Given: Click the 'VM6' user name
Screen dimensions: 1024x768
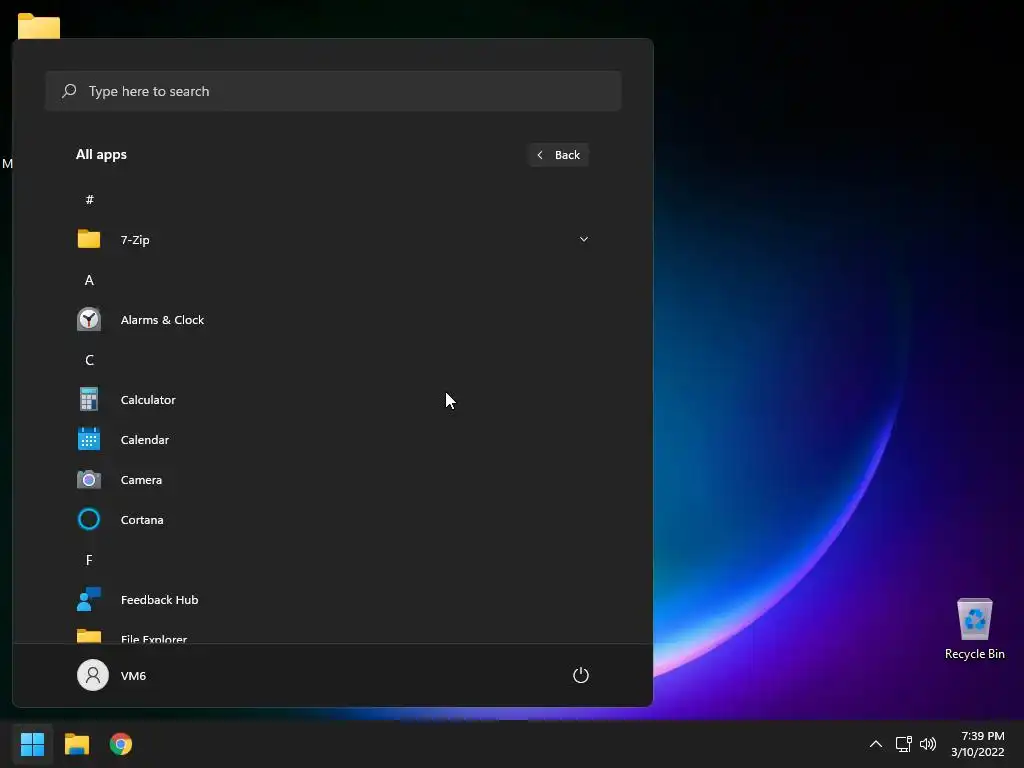Looking at the screenshot, I should pyautogui.click(x=133, y=676).
